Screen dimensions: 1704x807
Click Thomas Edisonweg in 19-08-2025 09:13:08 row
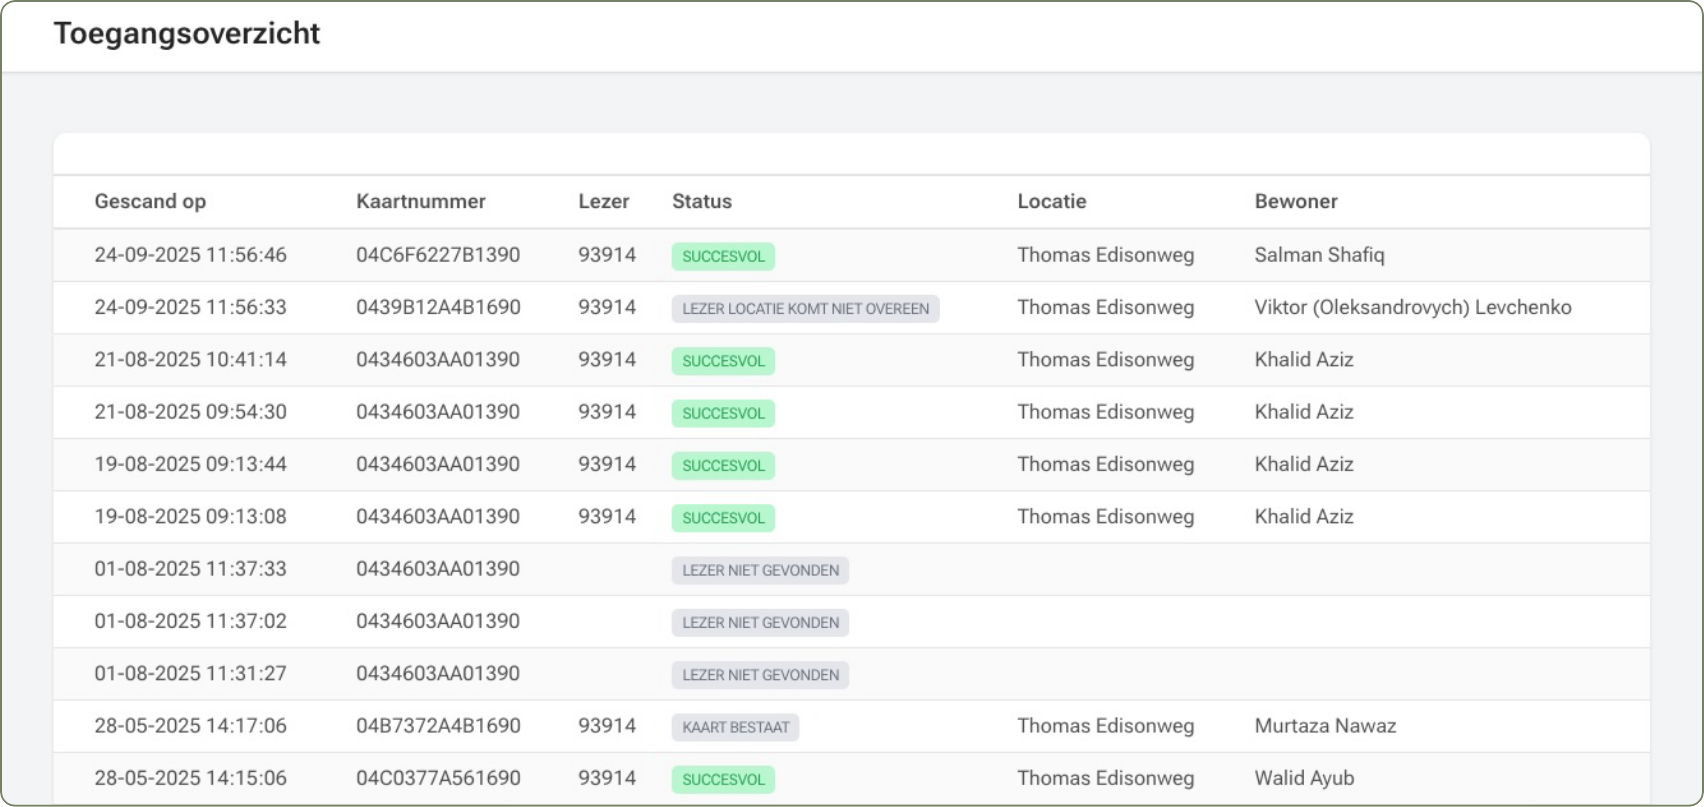click(x=1105, y=516)
